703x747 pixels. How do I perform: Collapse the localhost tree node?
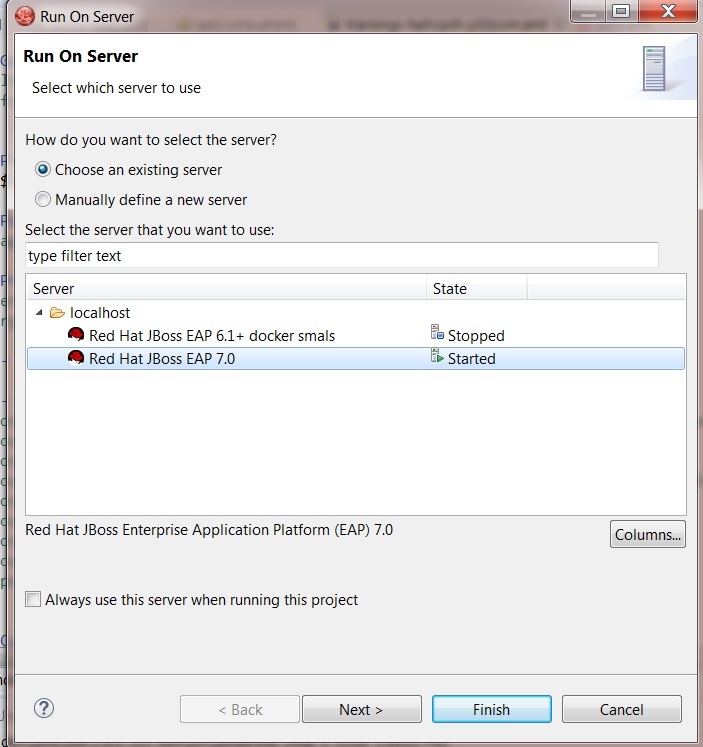pos(40,313)
